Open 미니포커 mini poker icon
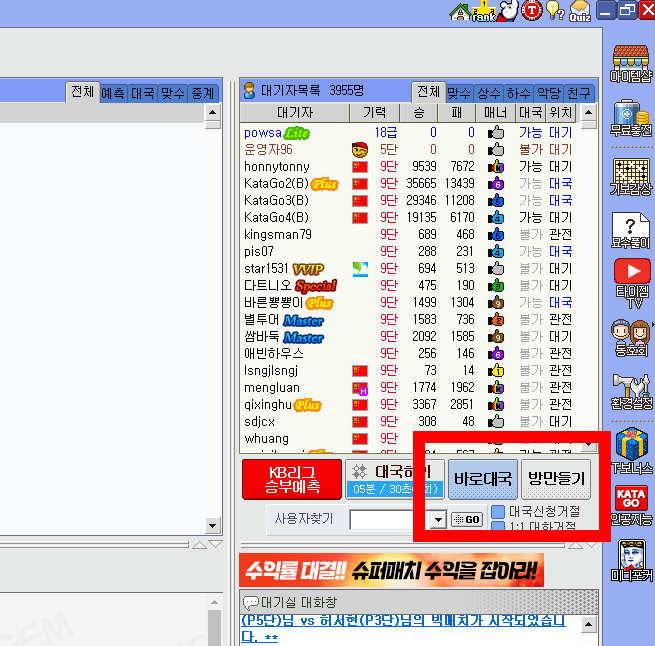The height and width of the screenshot is (646, 655). pos(631,561)
